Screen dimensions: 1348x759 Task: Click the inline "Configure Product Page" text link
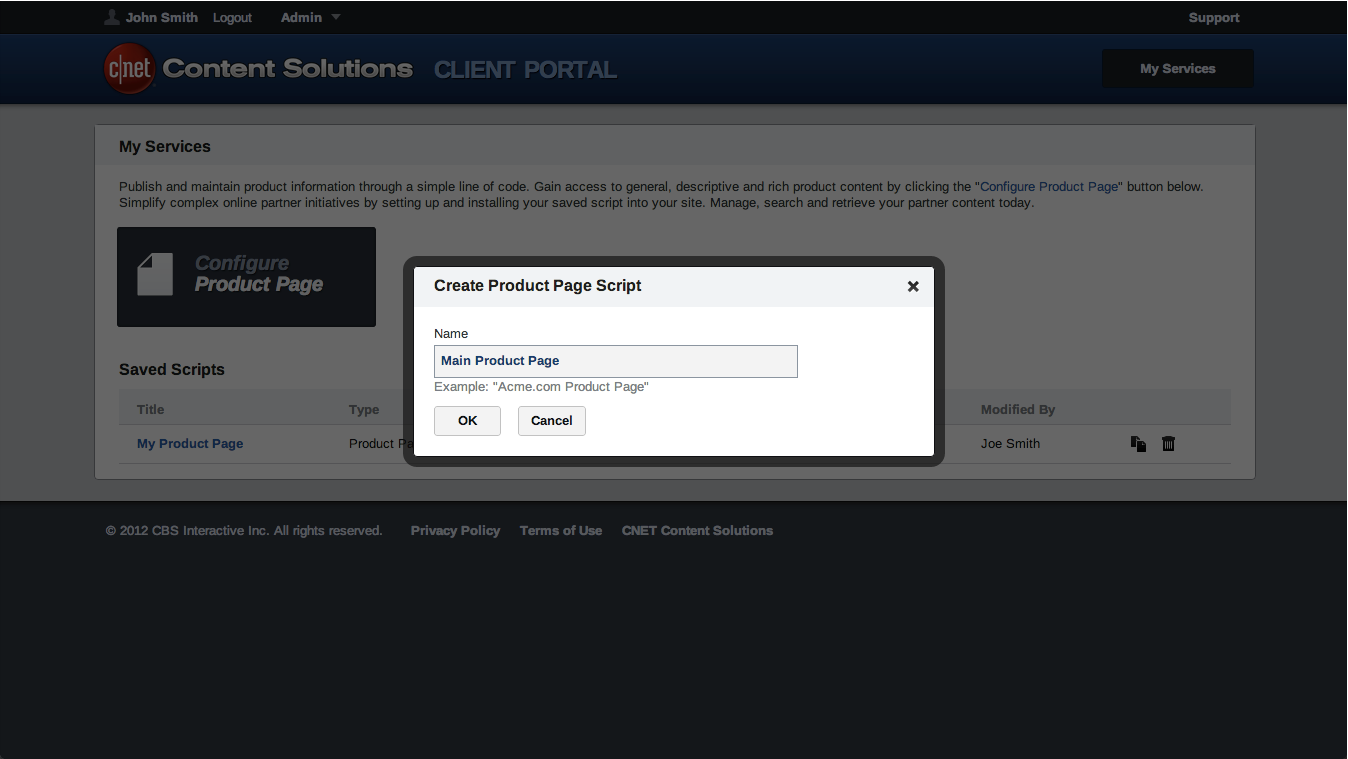click(1049, 187)
